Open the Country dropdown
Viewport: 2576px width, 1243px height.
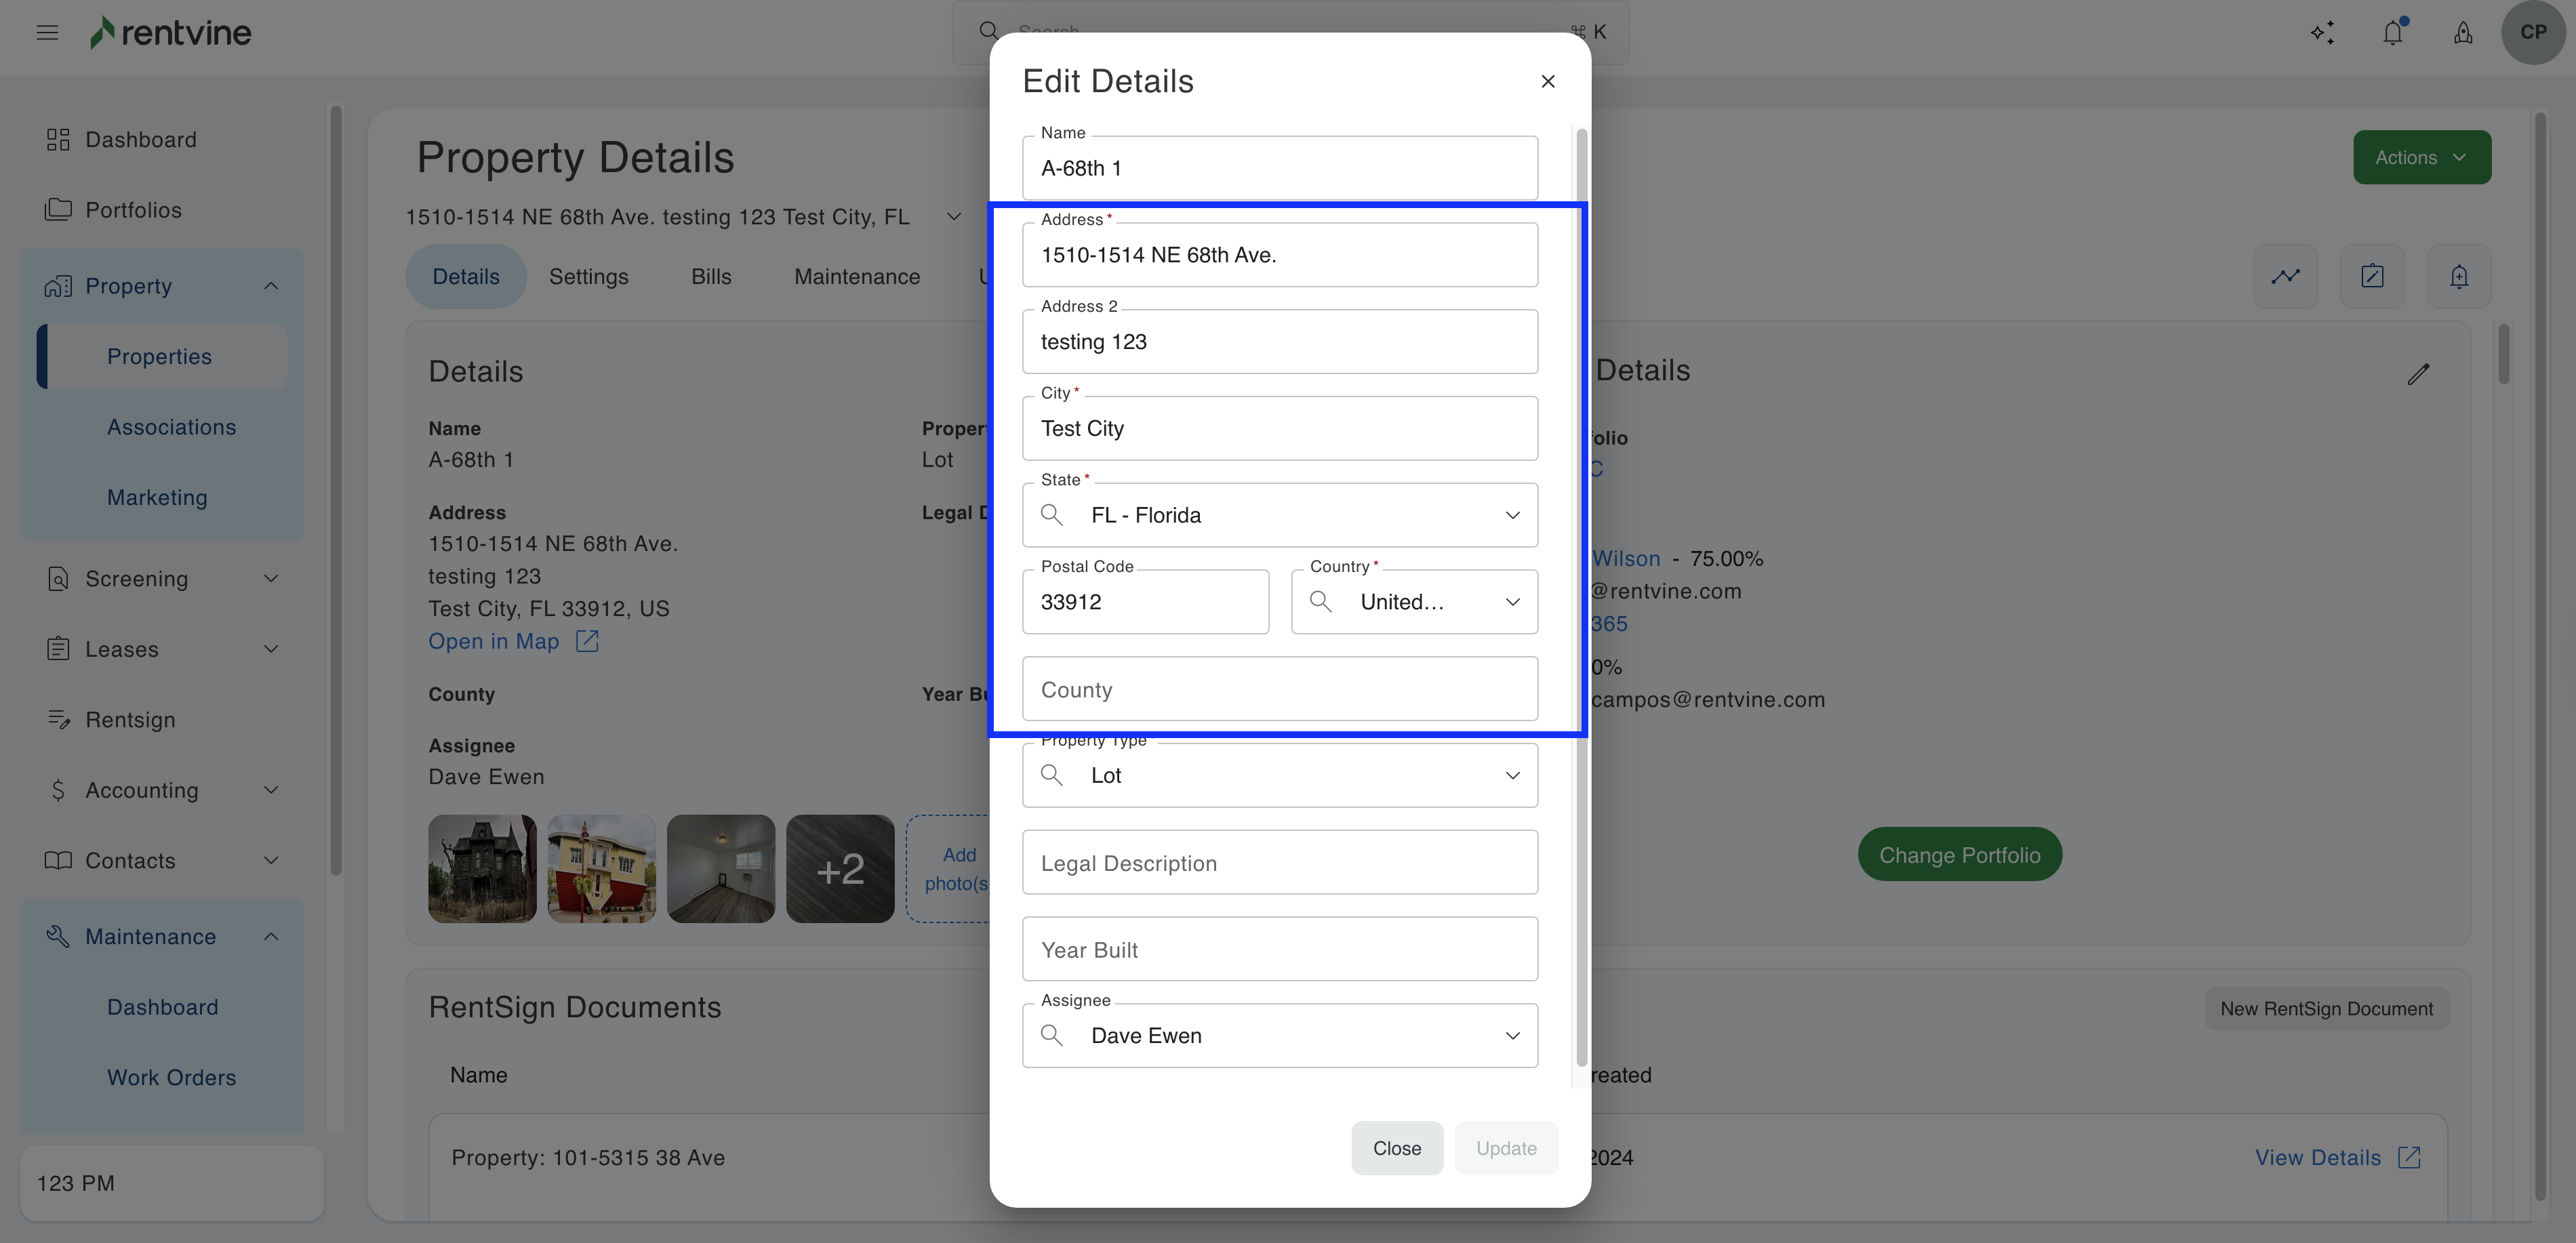click(x=1512, y=602)
